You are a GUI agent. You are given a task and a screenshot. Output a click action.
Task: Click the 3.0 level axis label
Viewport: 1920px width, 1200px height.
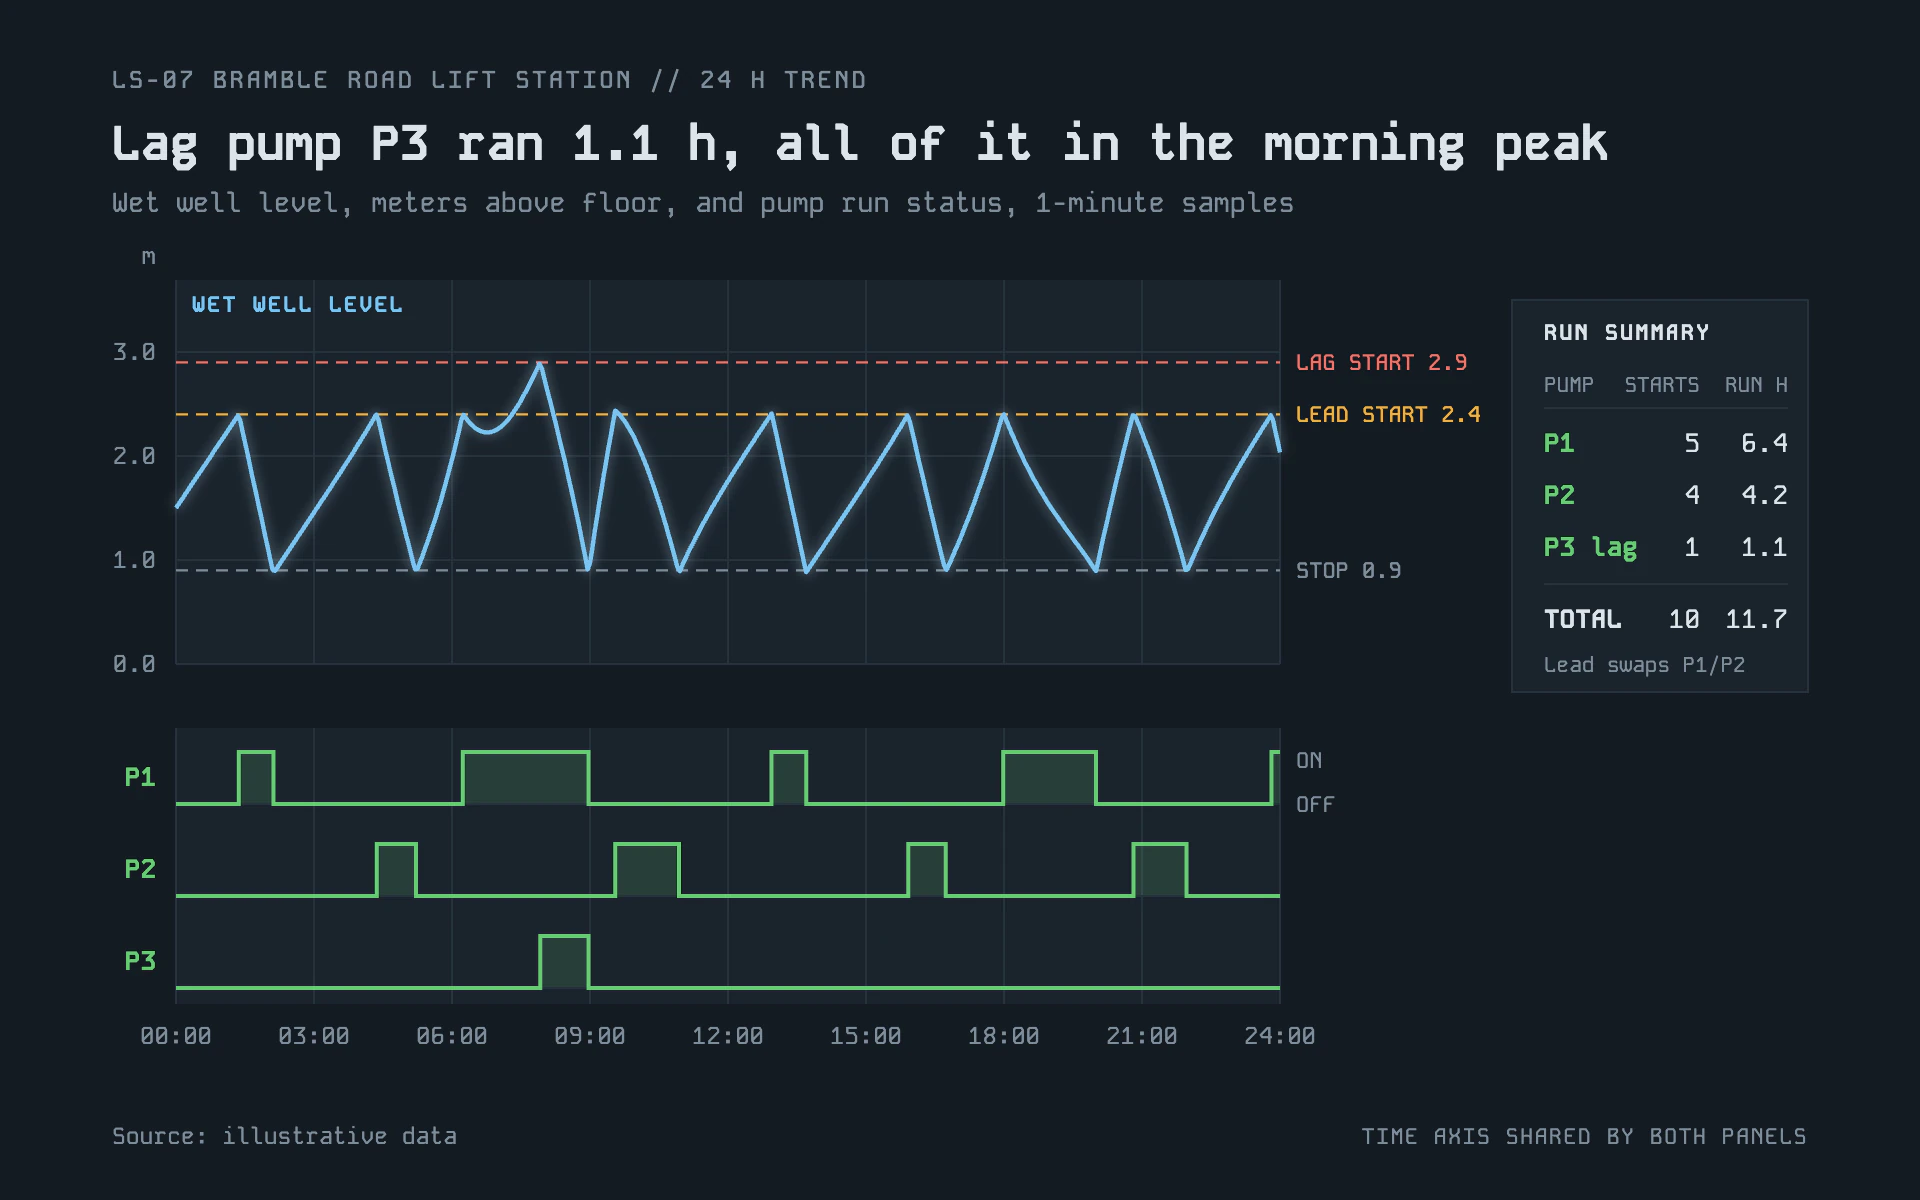click(x=134, y=352)
